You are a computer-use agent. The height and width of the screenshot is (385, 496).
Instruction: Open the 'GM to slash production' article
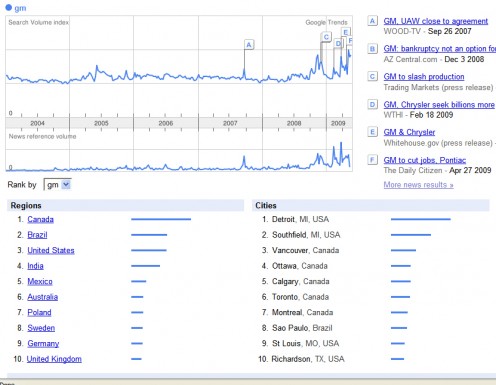(x=424, y=77)
